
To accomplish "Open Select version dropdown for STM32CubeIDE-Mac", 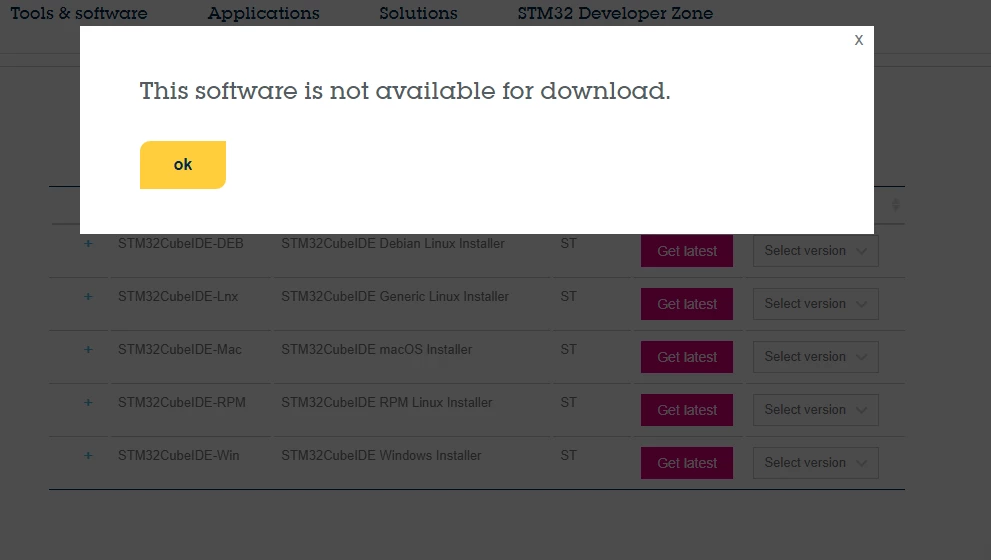I will click(816, 357).
